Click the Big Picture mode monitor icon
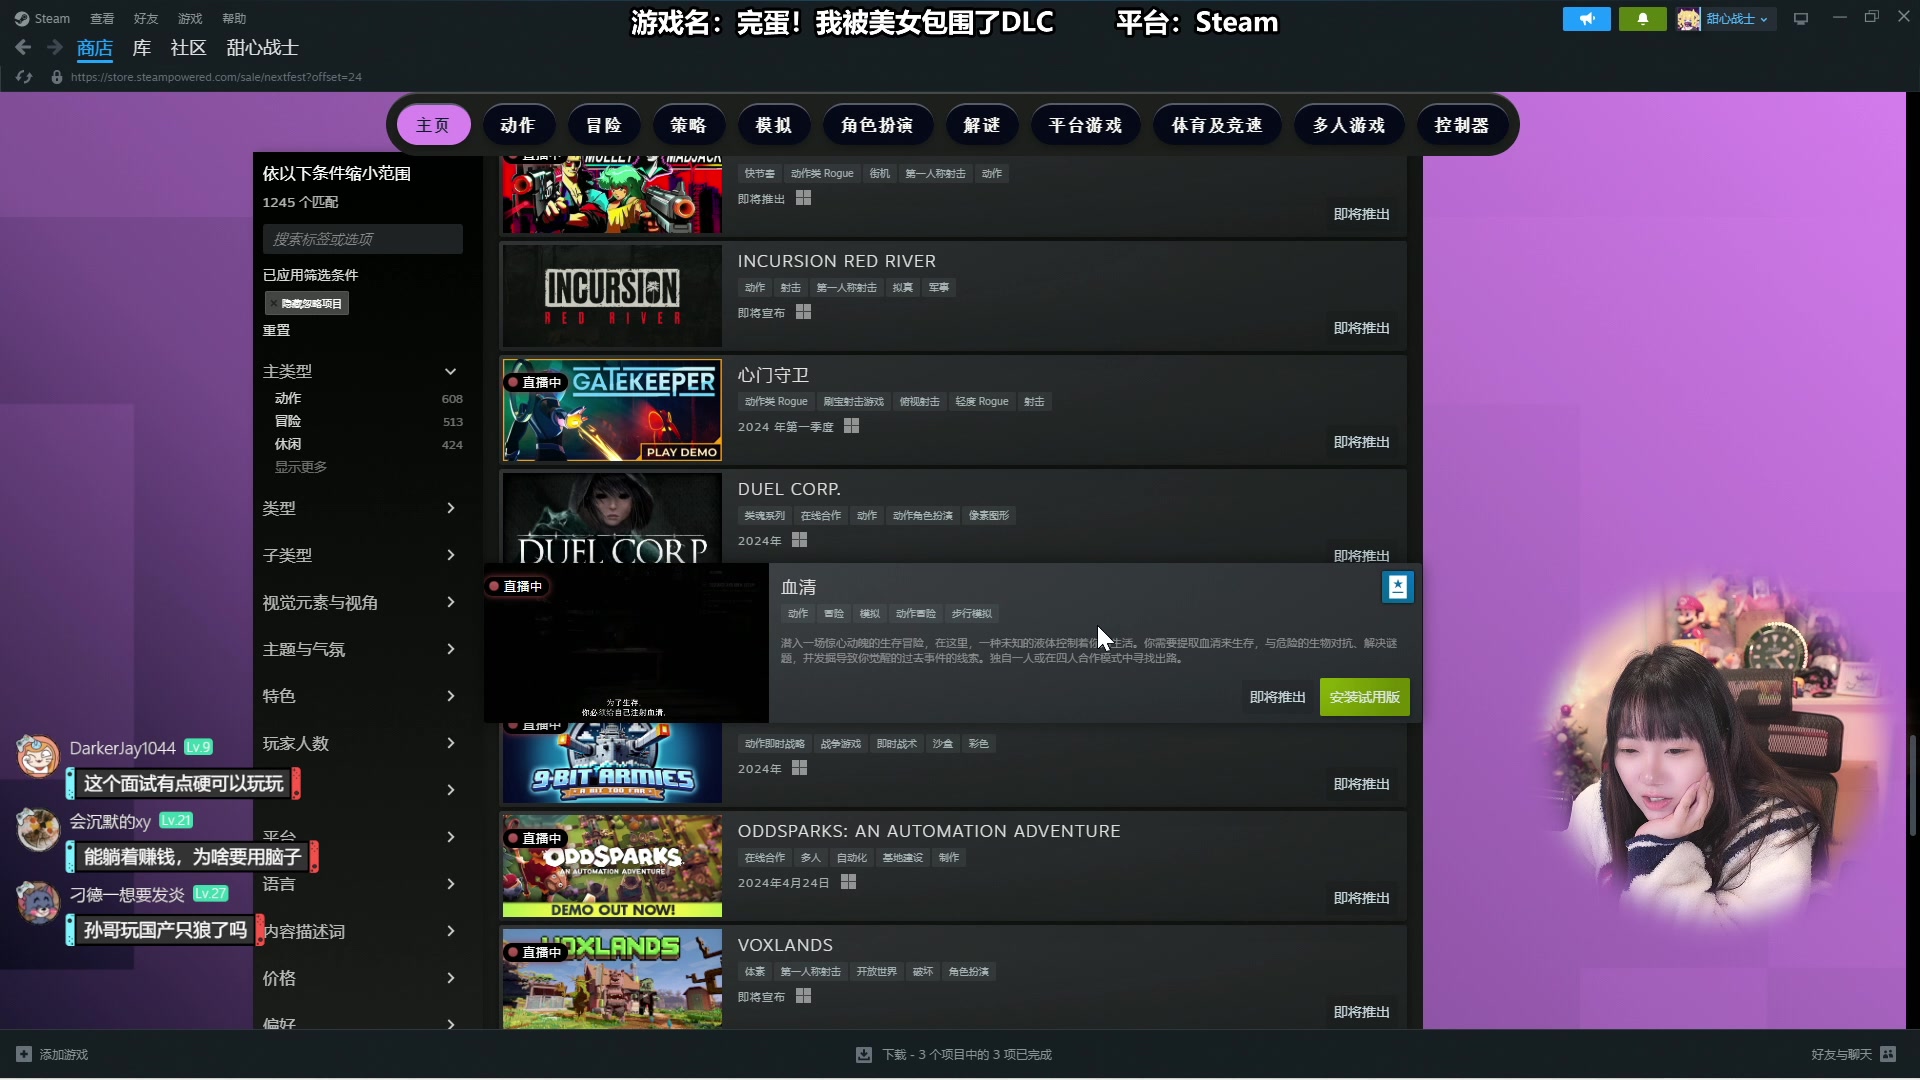Viewport: 1920px width, 1080px height. [x=1801, y=19]
